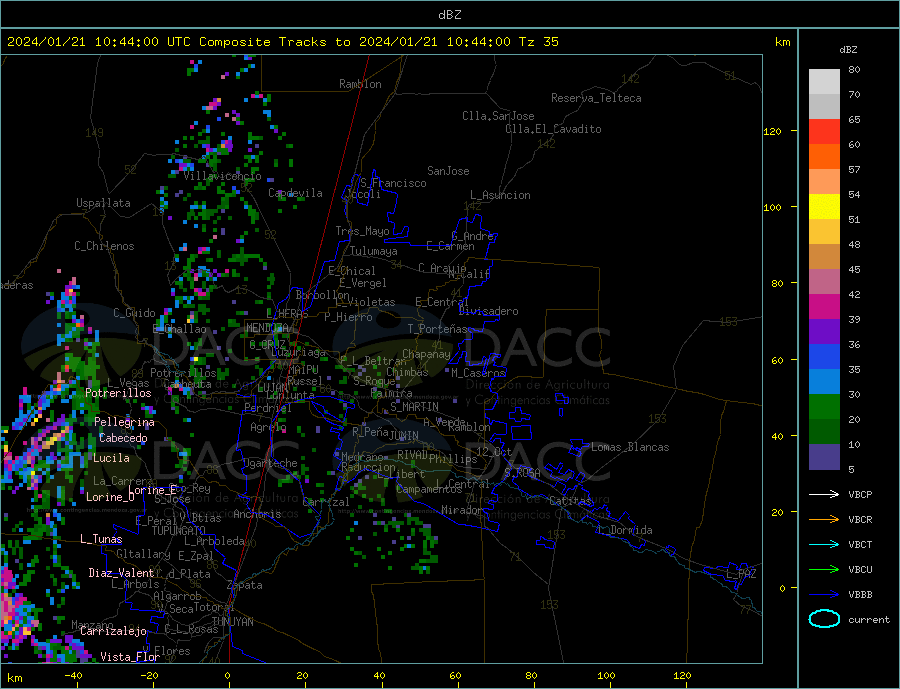Click the 'E_Carmen' map label

(x=450, y=246)
